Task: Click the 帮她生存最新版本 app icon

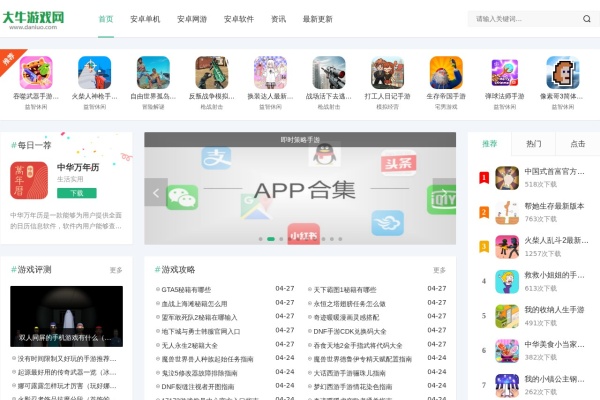Action: click(507, 212)
